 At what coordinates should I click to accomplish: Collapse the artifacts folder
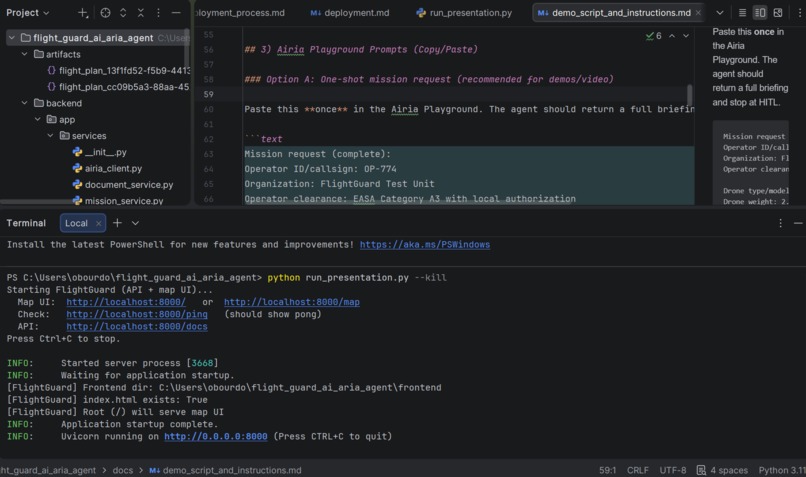24,54
